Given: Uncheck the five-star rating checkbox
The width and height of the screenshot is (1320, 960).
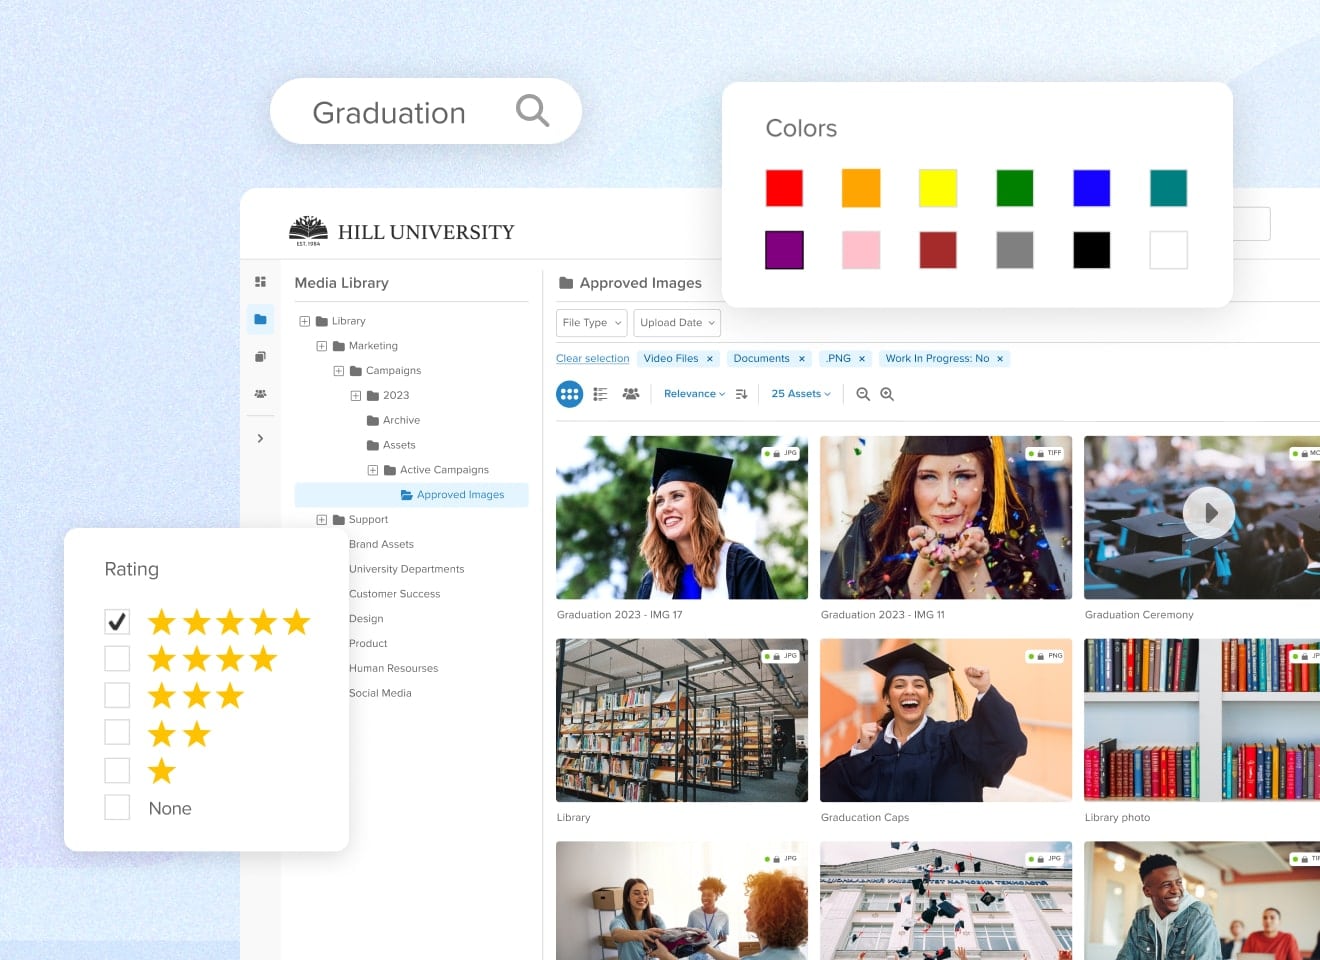Looking at the screenshot, I should click(x=117, y=622).
